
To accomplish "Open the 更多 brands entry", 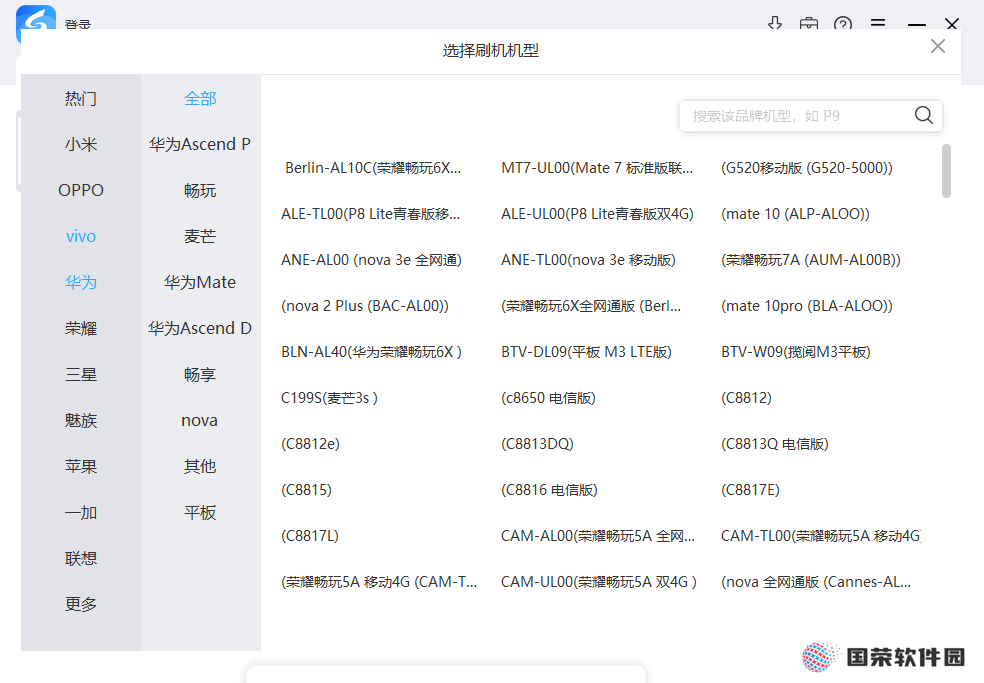I will [81, 605].
